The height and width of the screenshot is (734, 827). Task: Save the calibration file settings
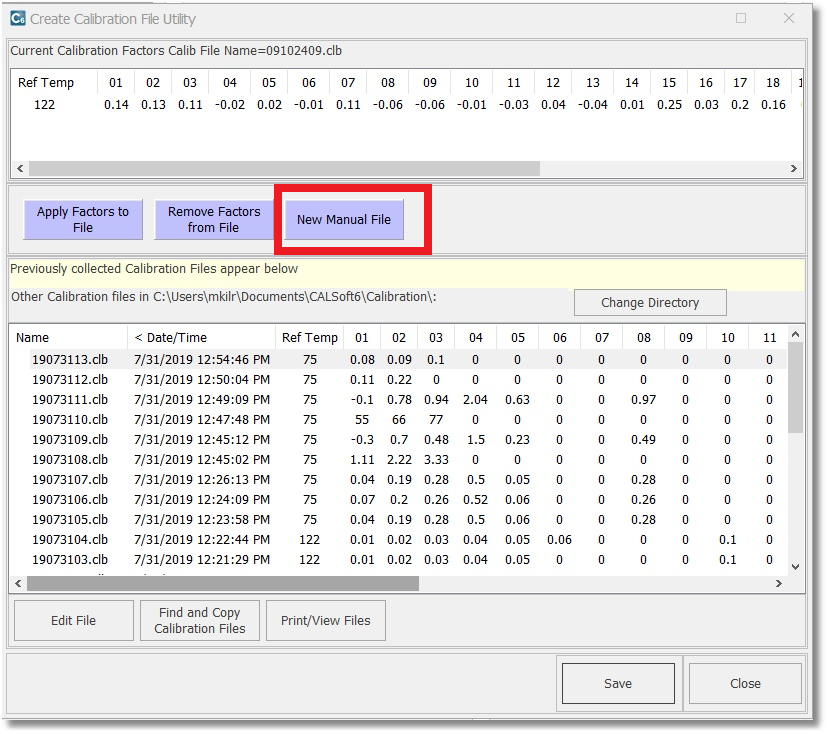[x=618, y=683]
